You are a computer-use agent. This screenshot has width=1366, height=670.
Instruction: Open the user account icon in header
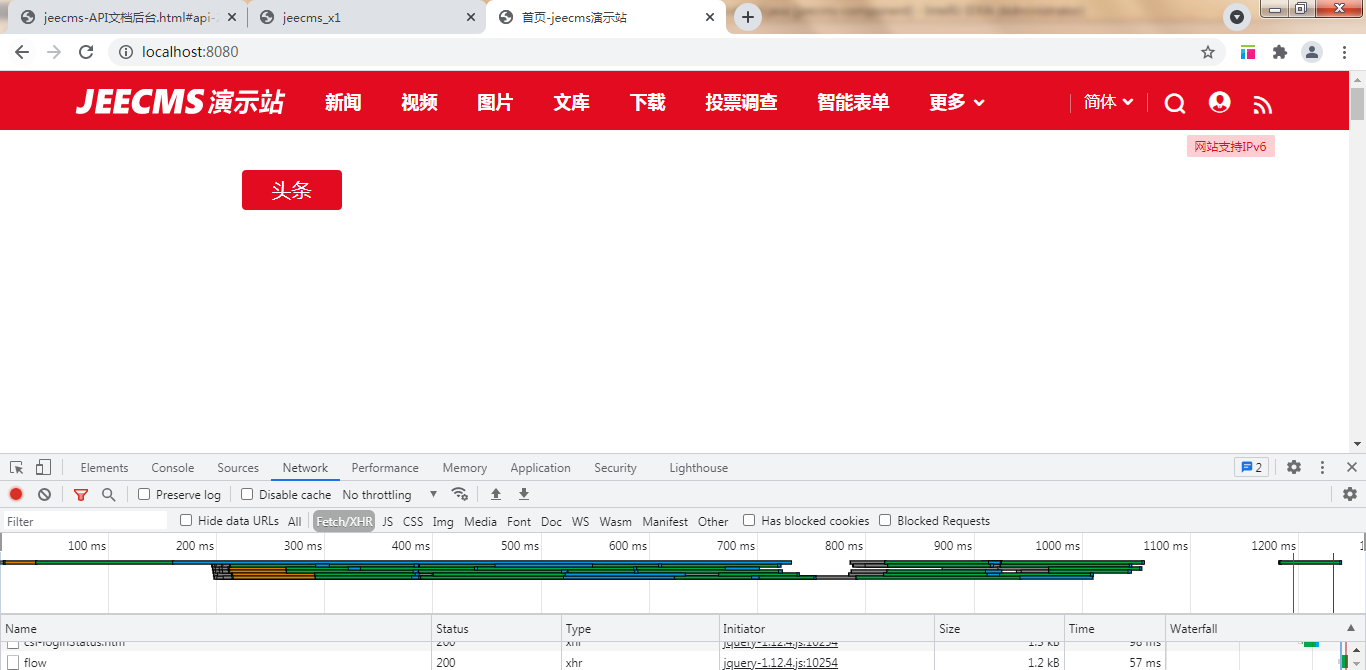(x=1219, y=102)
